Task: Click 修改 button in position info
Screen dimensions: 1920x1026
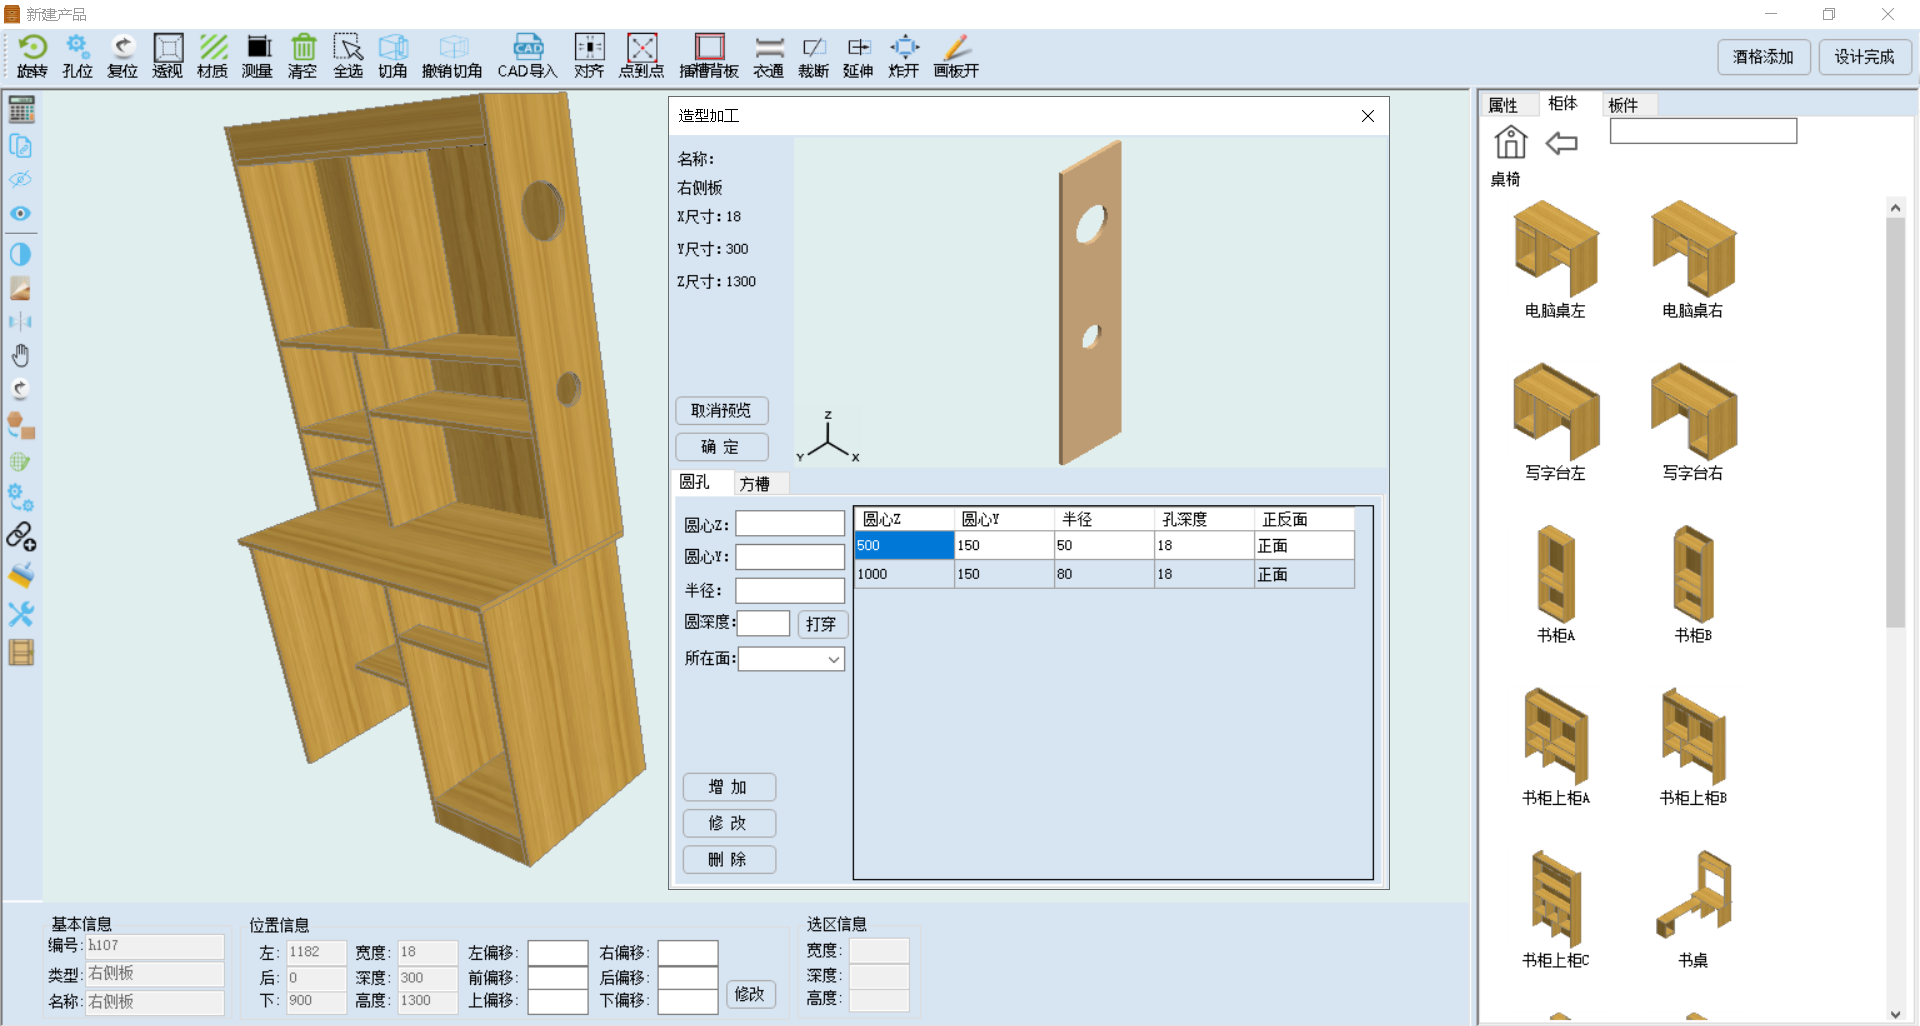Action: point(750,994)
